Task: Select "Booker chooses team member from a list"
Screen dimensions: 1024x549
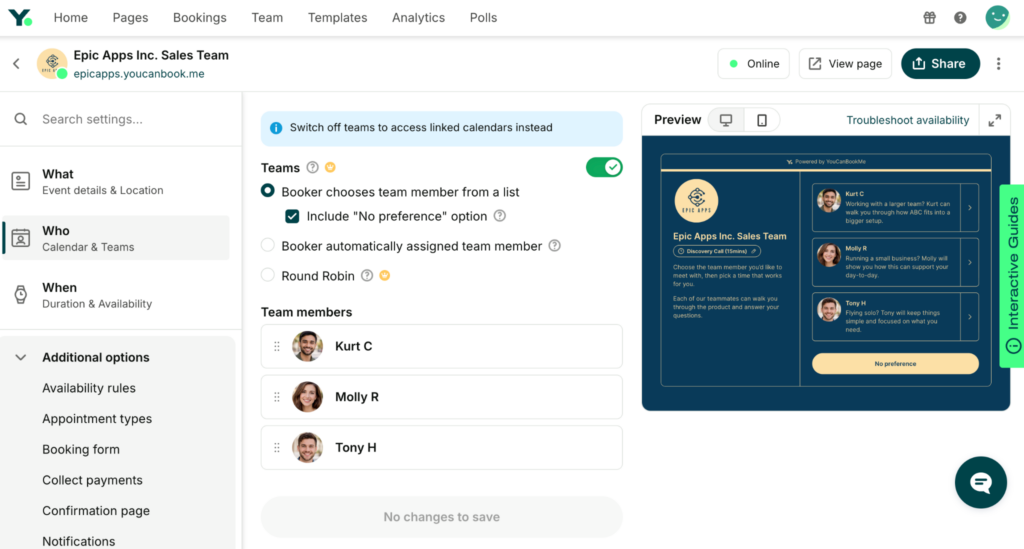Action: click(x=268, y=191)
